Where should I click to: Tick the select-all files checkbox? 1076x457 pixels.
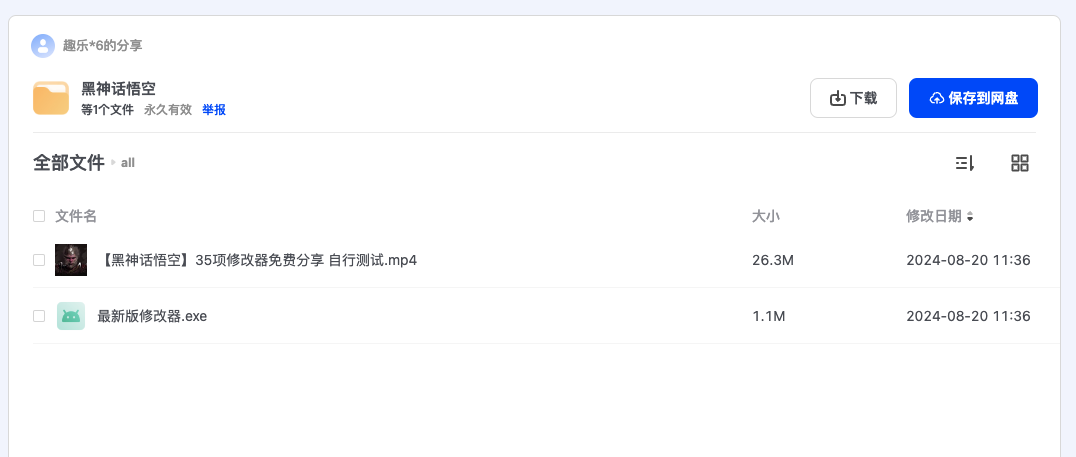click(39, 216)
